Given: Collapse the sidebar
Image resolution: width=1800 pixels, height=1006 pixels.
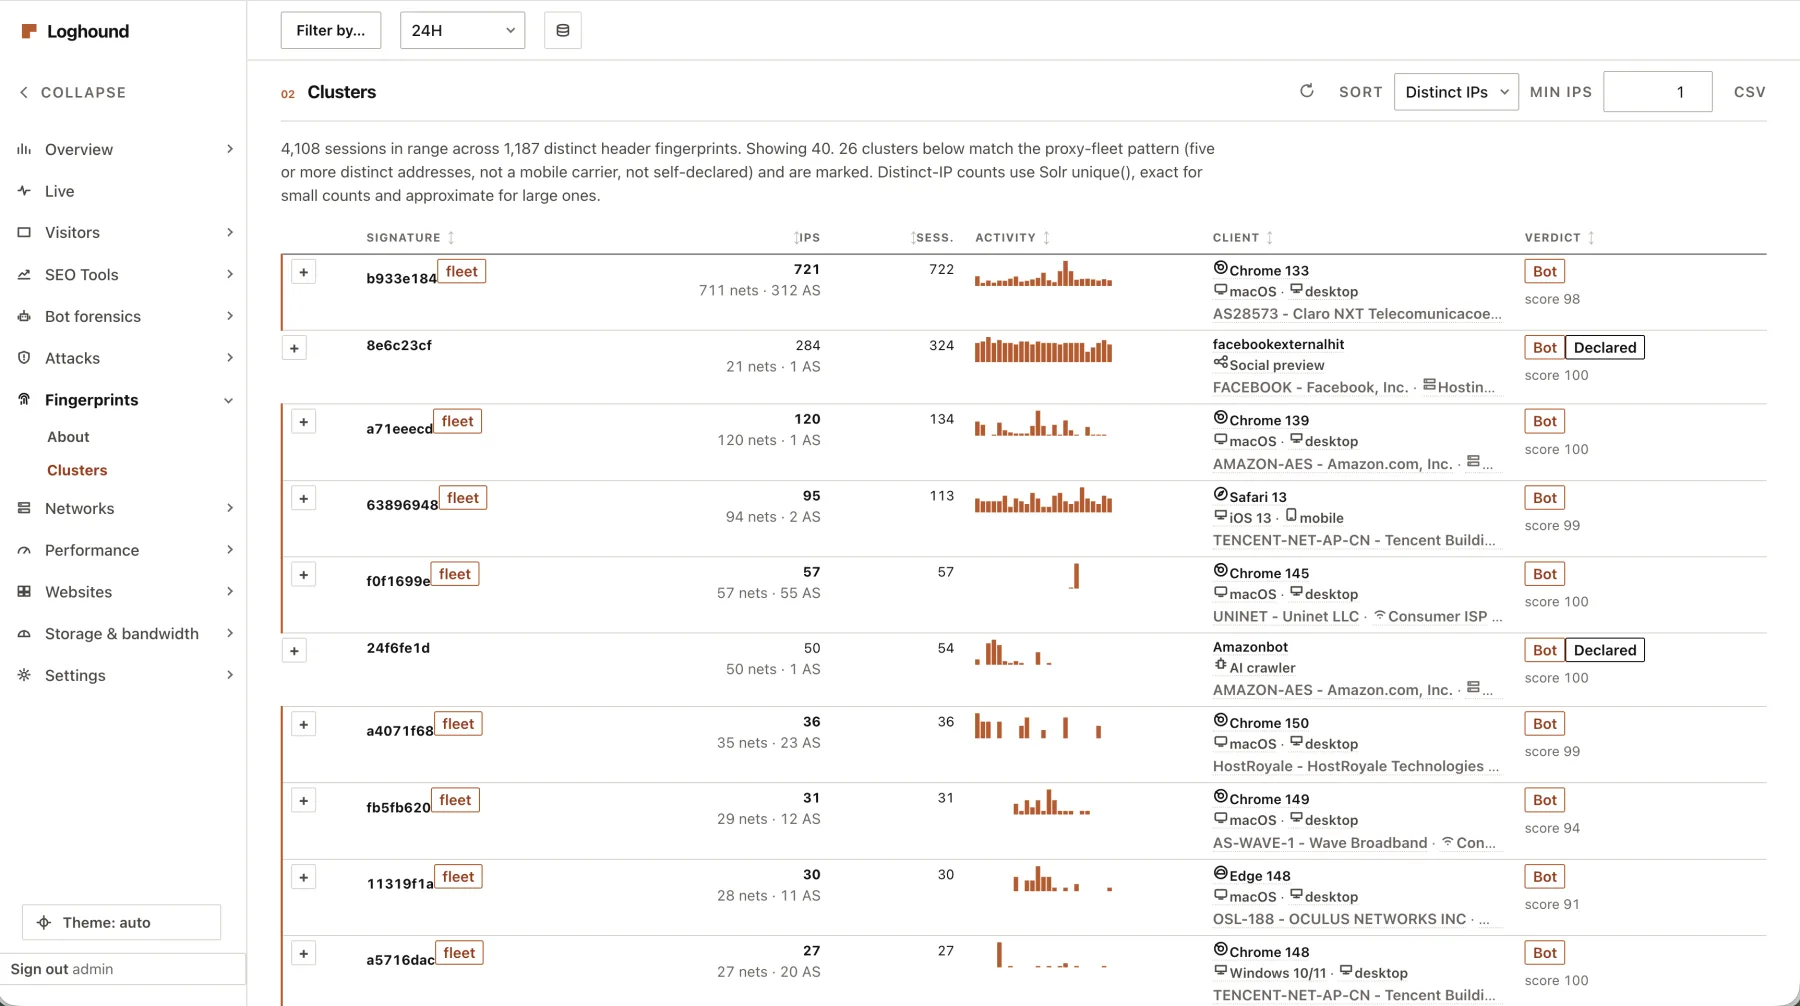Looking at the screenshot, I should [x=73, y=92].
